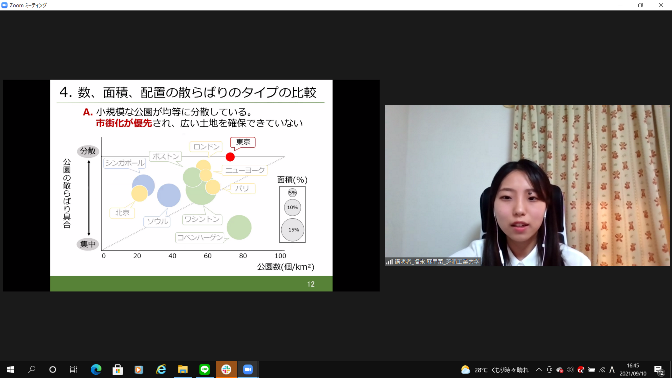Open the clock and date flyout
672x378 pixels.
point(633,369)
